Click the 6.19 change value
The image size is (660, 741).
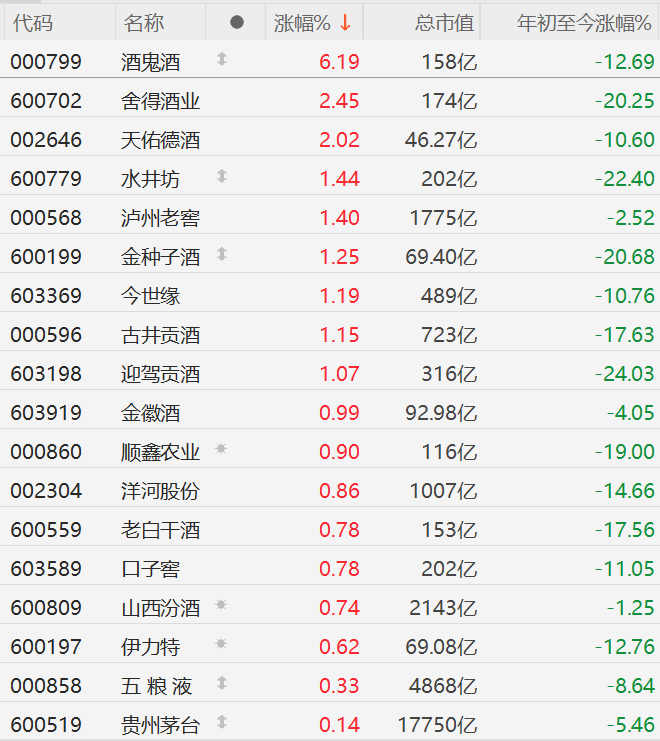(339, 62)
